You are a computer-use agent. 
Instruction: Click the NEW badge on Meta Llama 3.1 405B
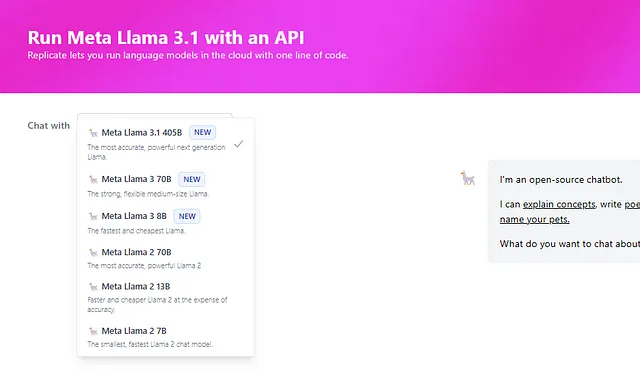tap(202, 132)
